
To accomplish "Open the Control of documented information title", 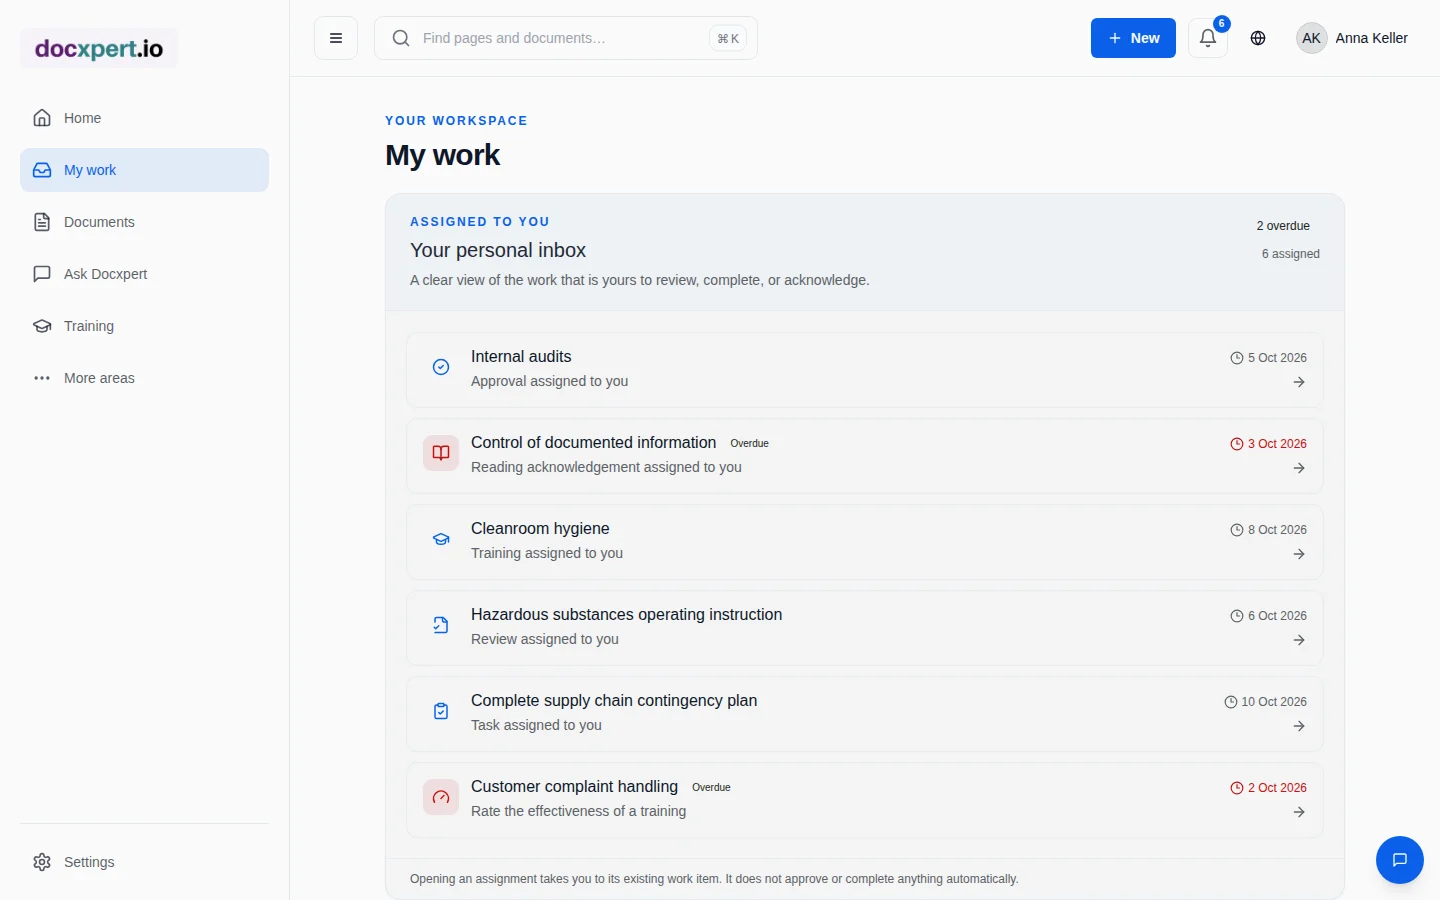I will click(x=593, y=443).
